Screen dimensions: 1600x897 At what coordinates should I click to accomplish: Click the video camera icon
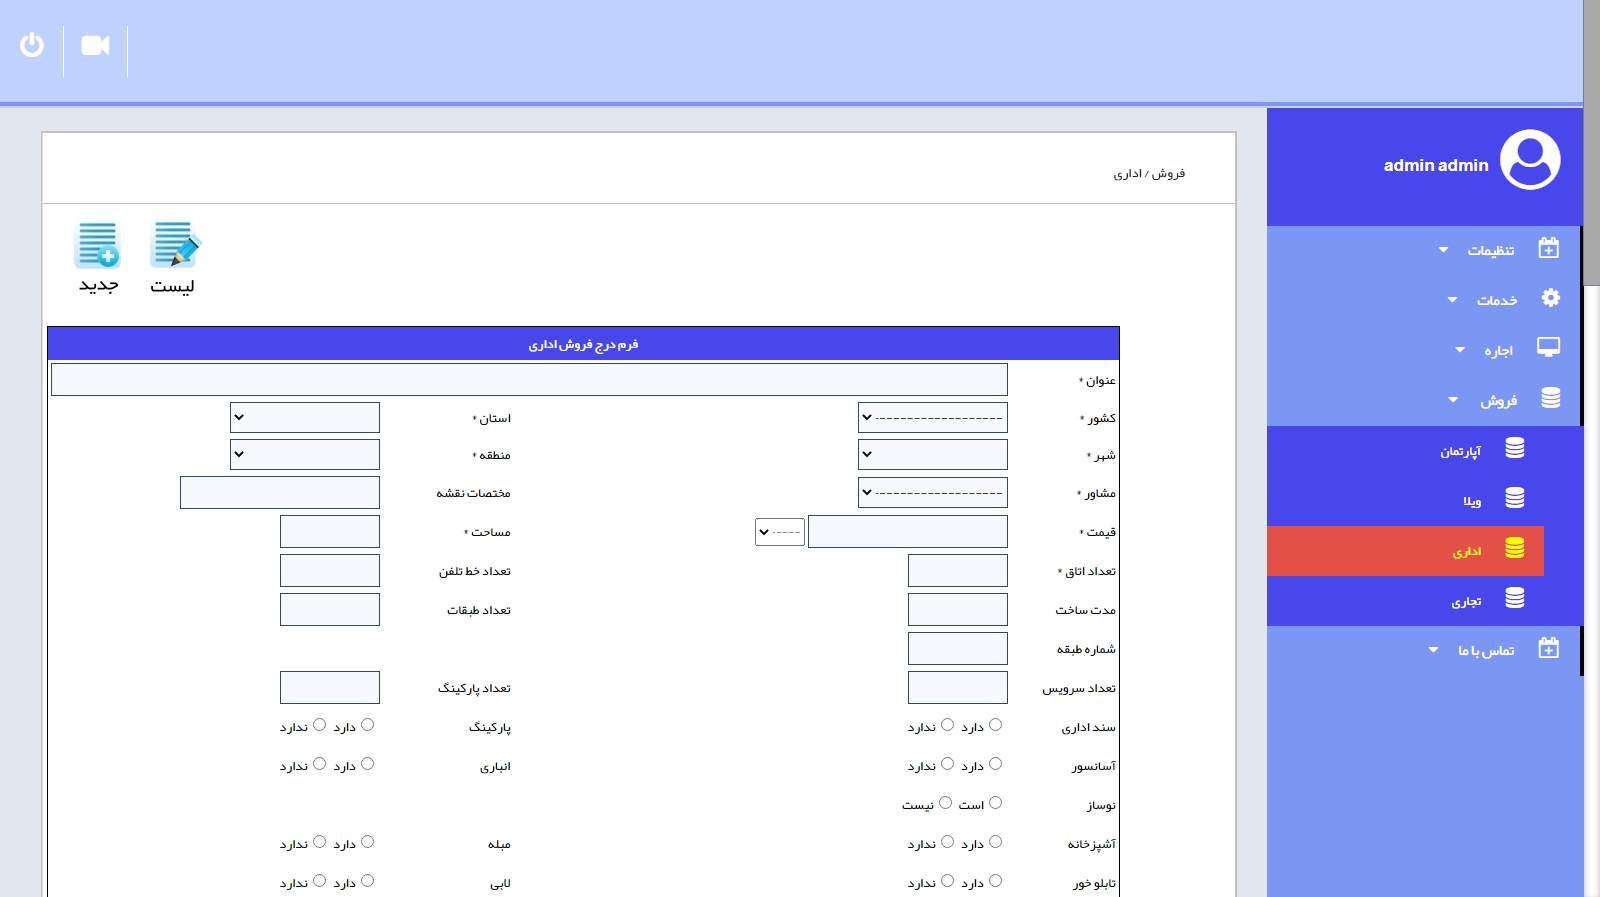tap(95, 45)
